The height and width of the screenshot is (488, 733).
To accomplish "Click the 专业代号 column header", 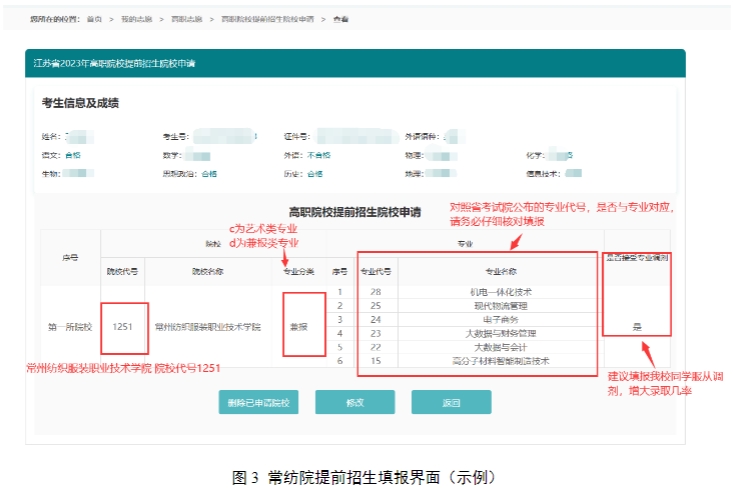I will (x=376, y=271).
